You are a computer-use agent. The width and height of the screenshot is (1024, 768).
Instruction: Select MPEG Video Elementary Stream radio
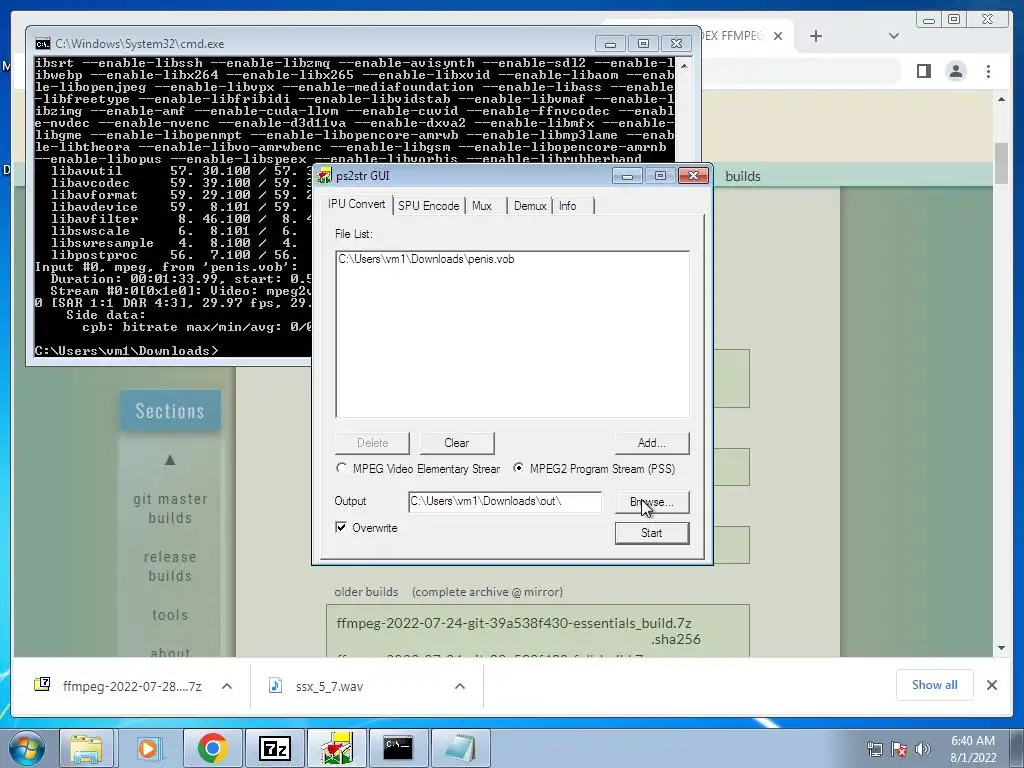coord(418,469)
